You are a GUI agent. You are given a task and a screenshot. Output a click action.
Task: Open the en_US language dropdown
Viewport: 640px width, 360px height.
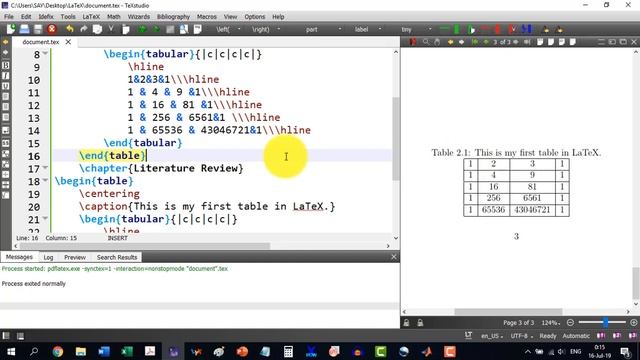pos(492,336)
